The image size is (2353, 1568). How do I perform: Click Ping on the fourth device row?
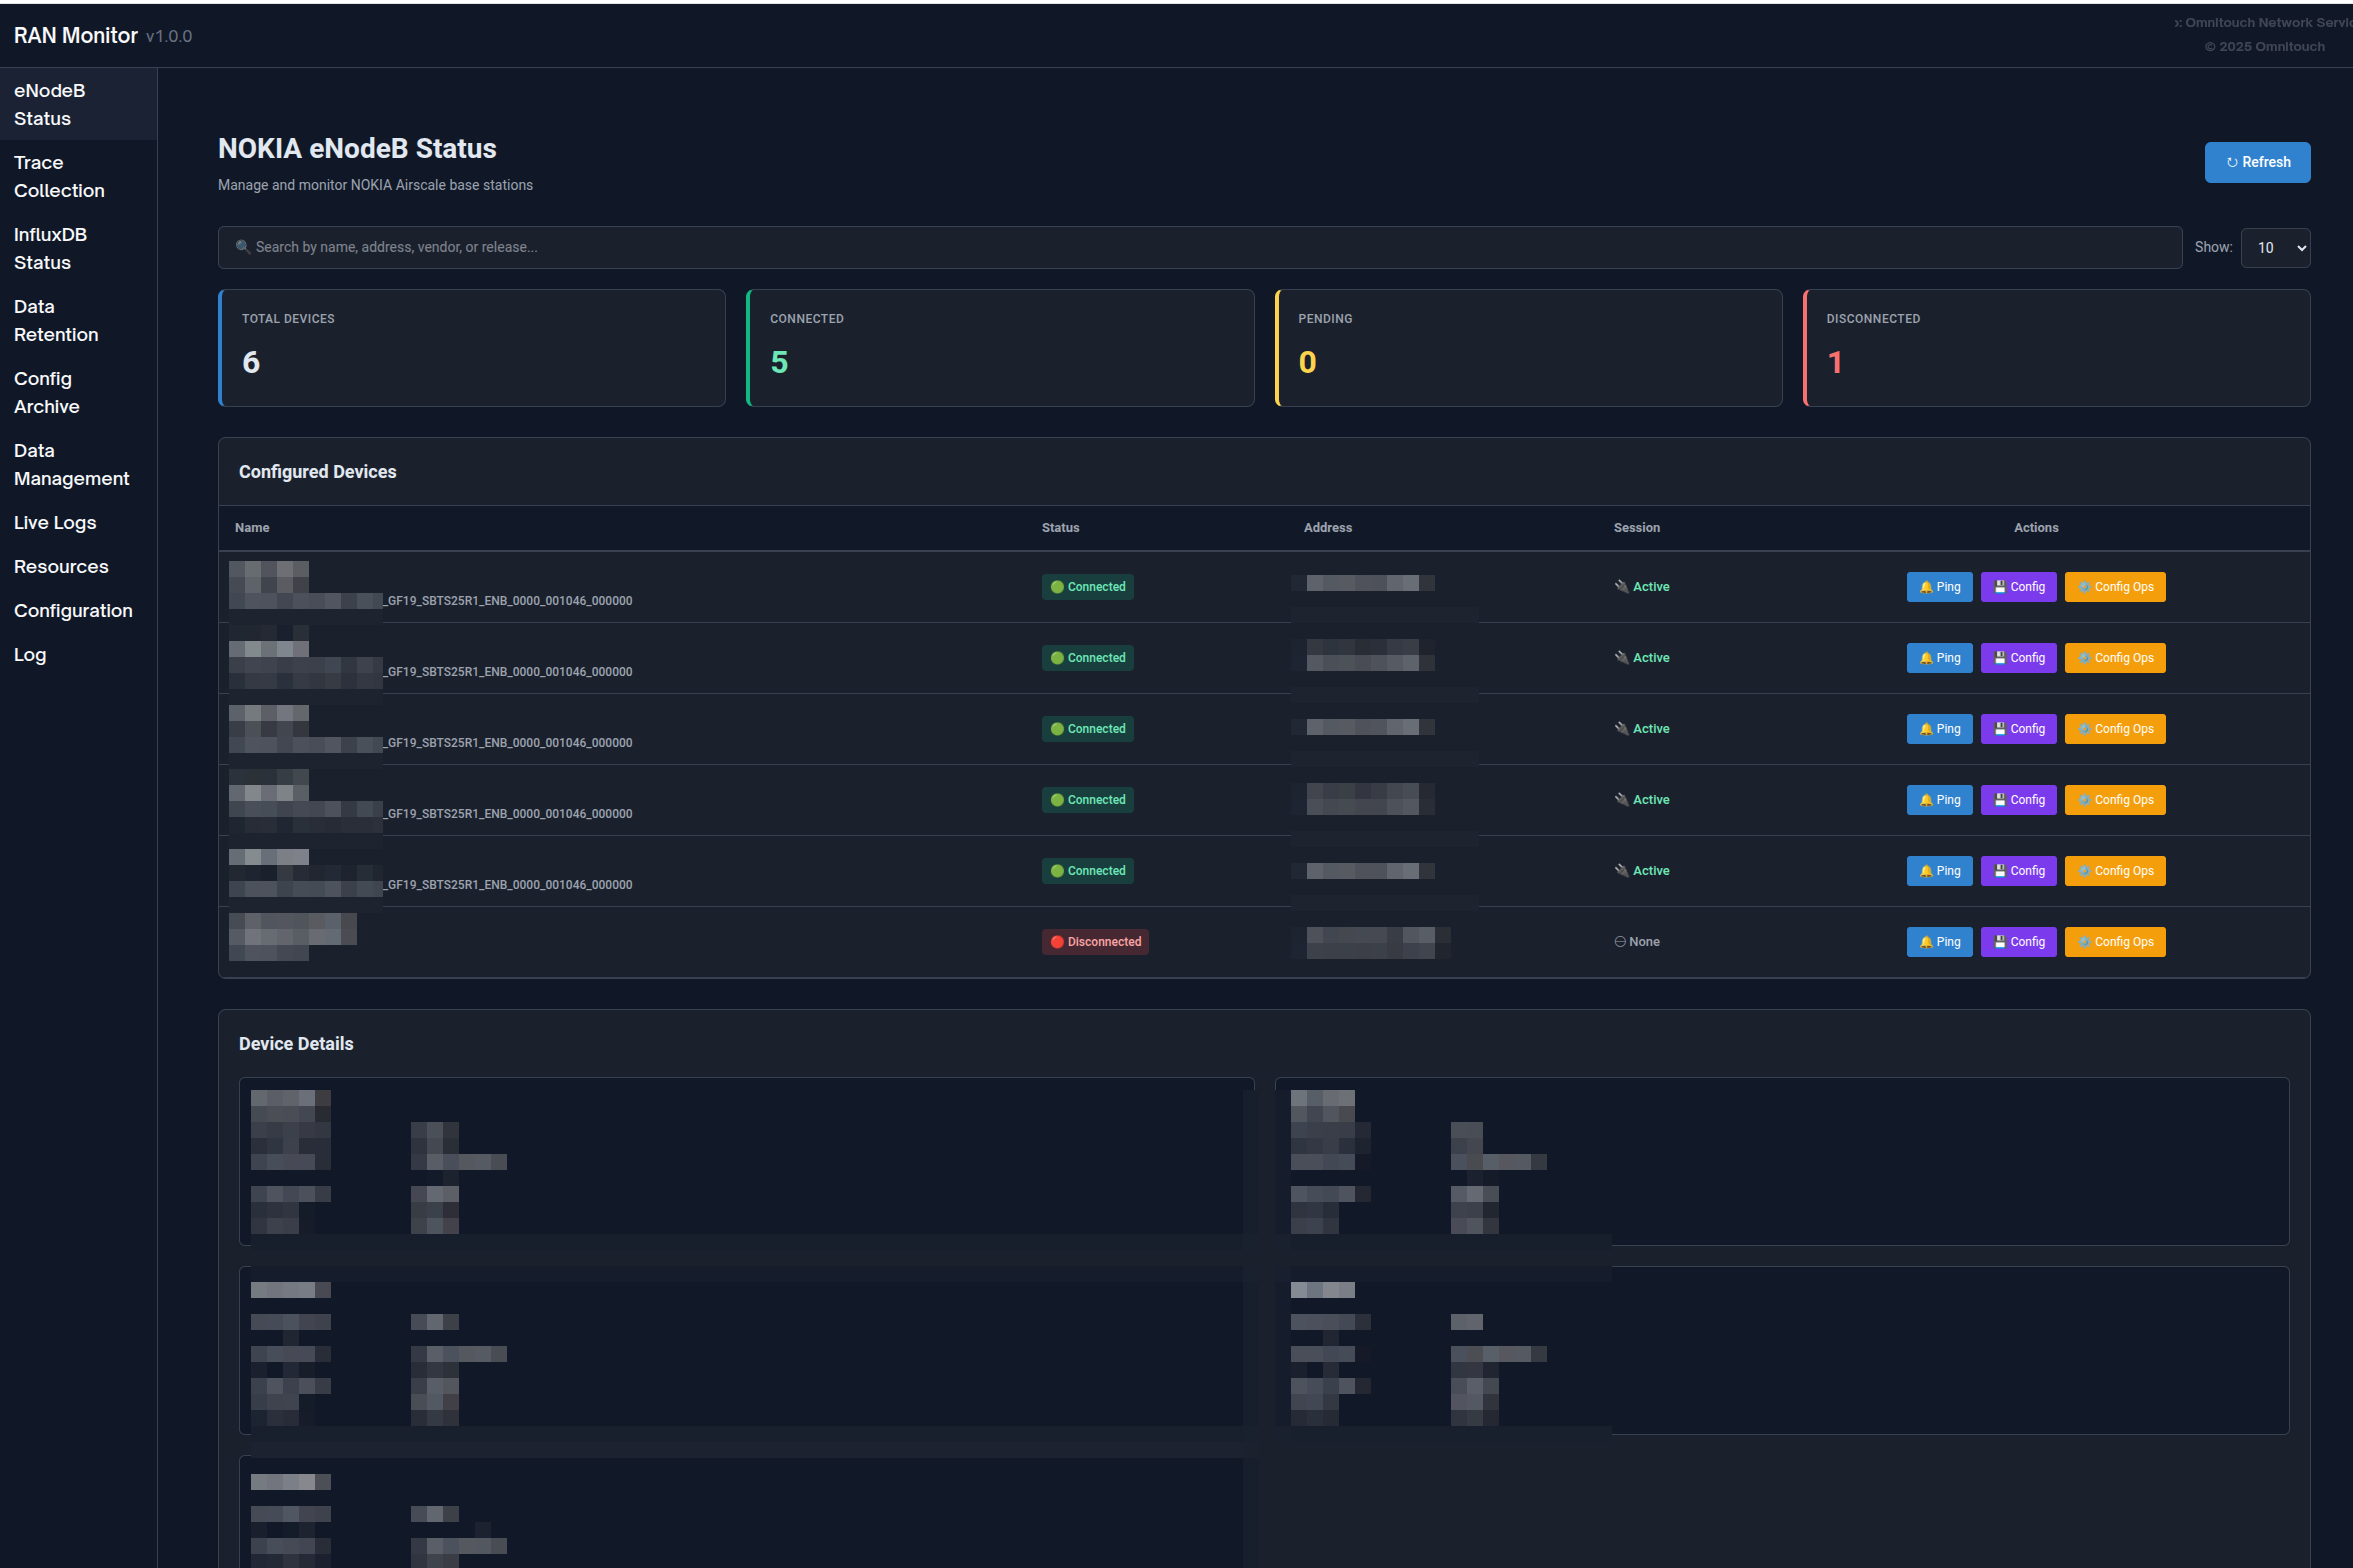(x=1938, y=800)
